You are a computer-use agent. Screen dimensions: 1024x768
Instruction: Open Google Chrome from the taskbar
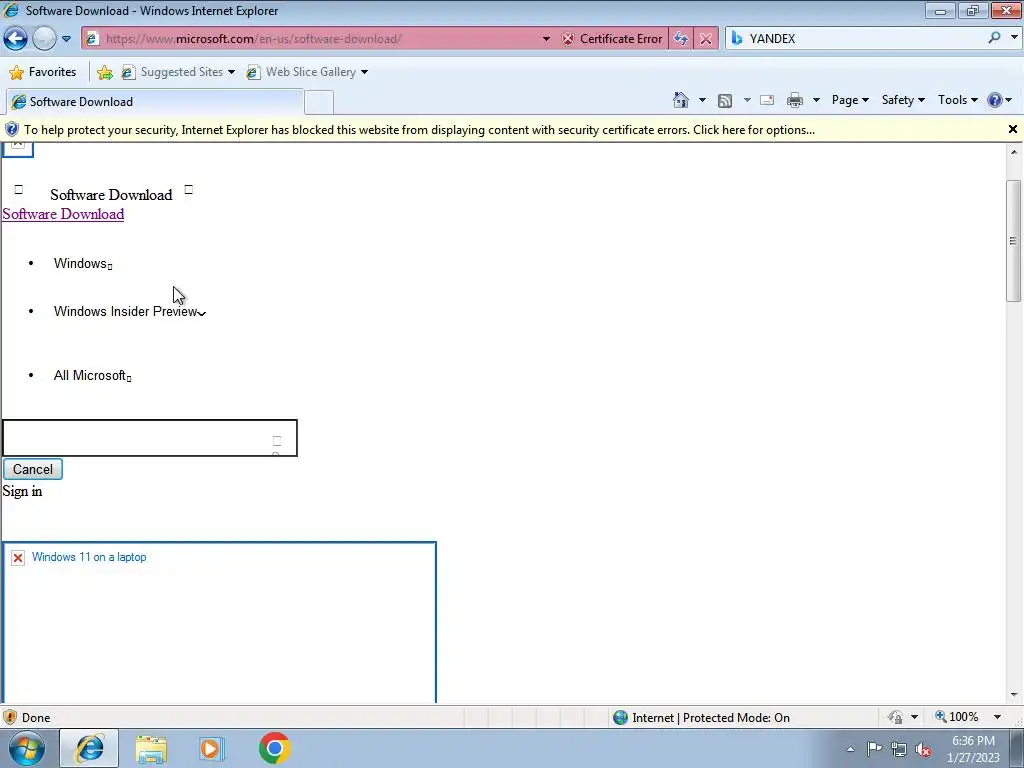pyautogui.click(x=274, y=748)
